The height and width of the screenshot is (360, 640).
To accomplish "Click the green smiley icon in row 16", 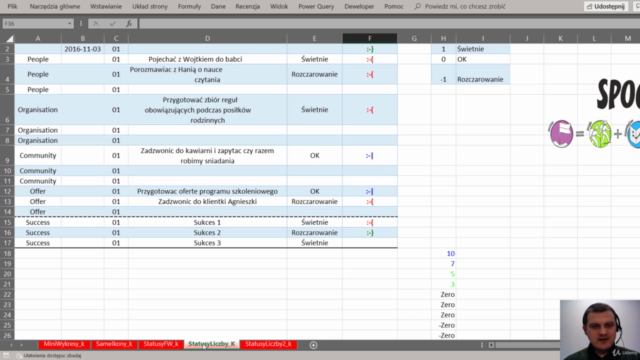I will point(370,233).
